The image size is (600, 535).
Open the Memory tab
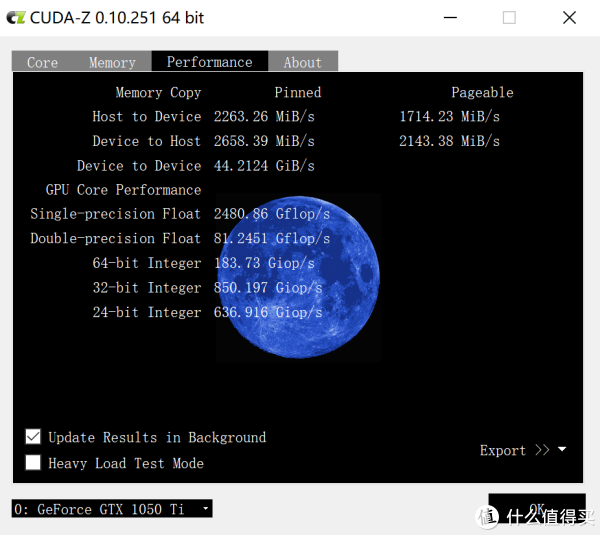click(112, 62)
